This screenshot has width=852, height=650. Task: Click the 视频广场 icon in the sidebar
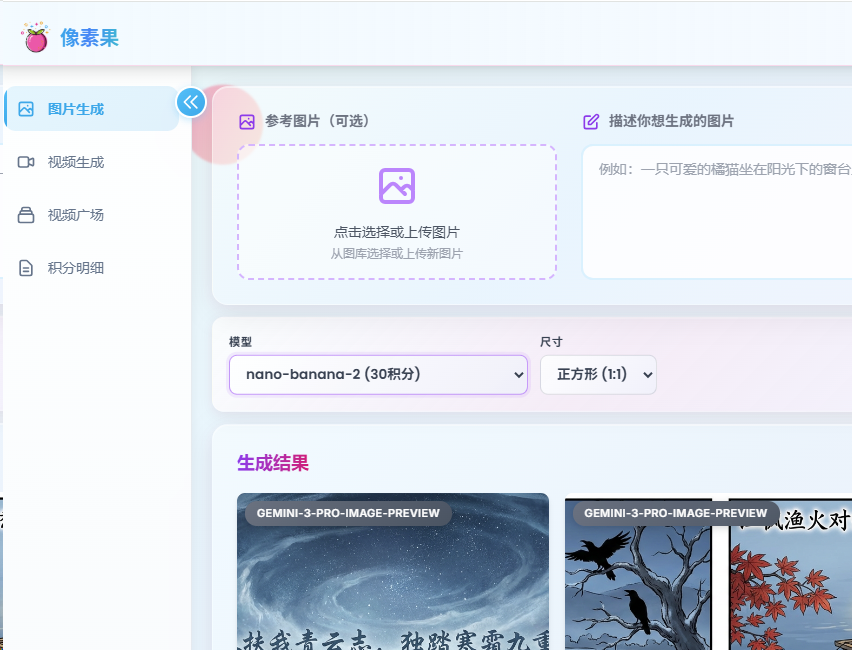coord(27,215)
